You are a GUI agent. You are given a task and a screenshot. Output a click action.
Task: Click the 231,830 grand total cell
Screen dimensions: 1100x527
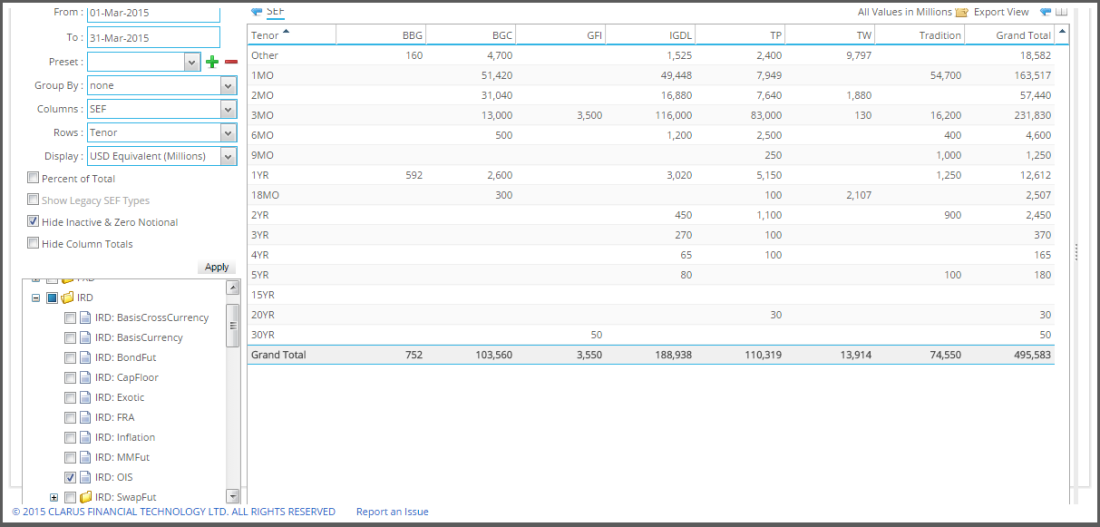(1031, 115)
